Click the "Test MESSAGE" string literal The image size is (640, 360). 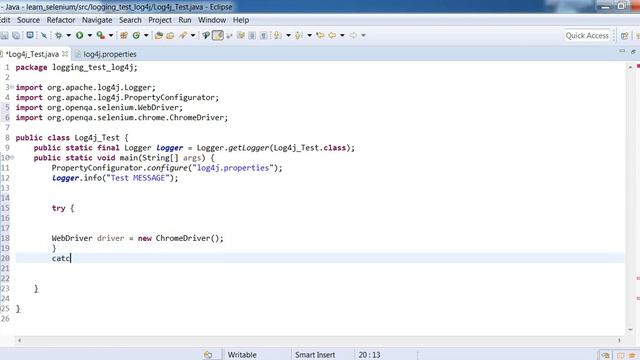137,178
